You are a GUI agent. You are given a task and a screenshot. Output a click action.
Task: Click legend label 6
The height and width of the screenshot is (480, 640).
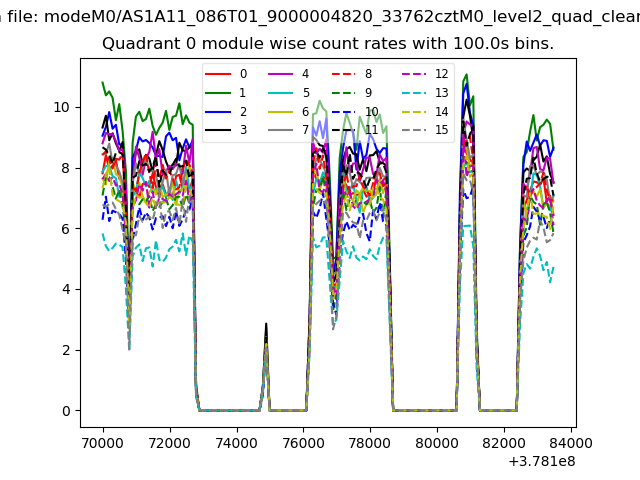pyautogui.click(x=305, y=111)
